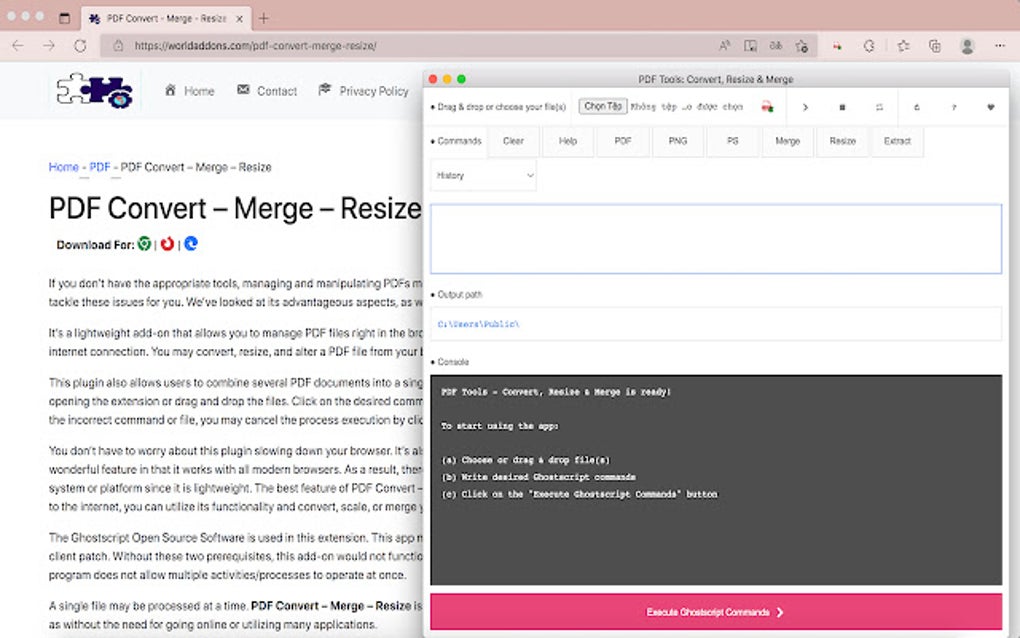Open the immersive reader icon
1020x638 pixels.
click(750, 46)
